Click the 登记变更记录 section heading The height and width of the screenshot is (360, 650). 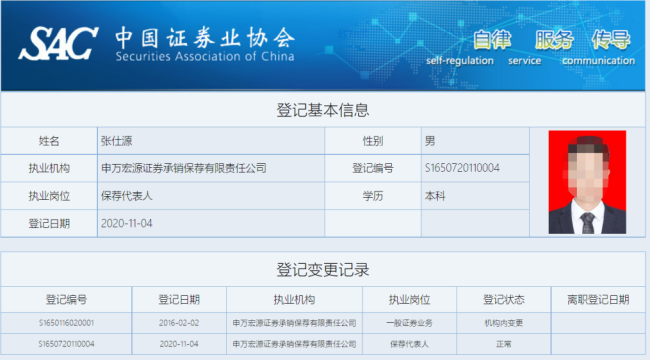coord(323,270)
